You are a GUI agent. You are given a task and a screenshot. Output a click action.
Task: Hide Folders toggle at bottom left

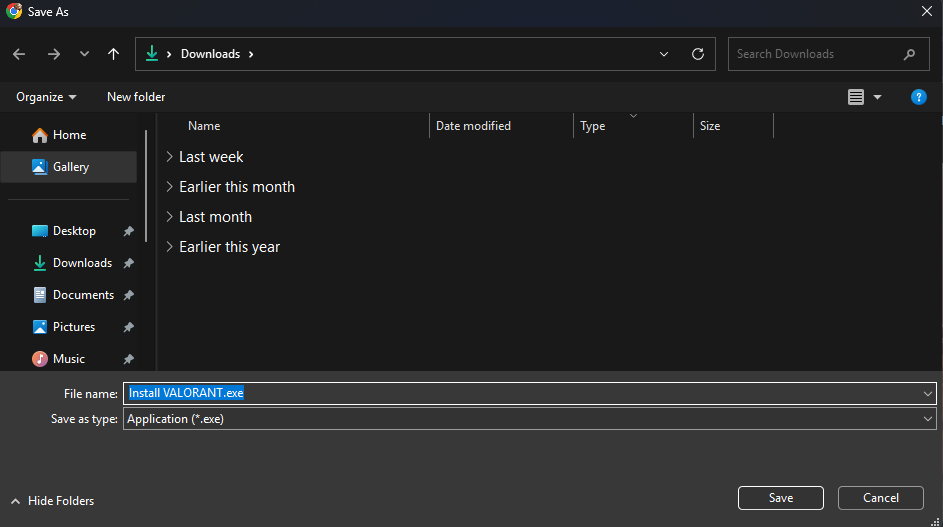52,501
